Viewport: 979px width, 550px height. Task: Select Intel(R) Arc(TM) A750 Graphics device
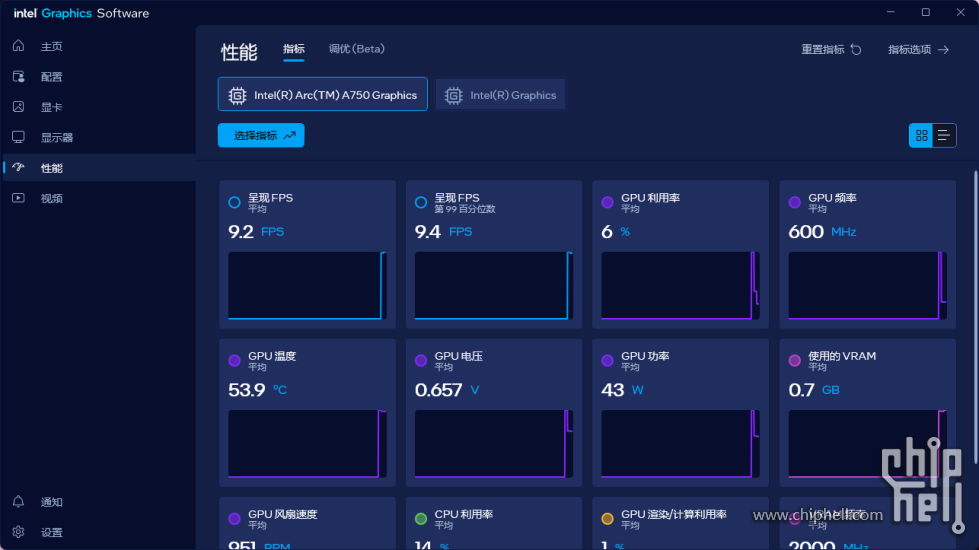(322, 94)
